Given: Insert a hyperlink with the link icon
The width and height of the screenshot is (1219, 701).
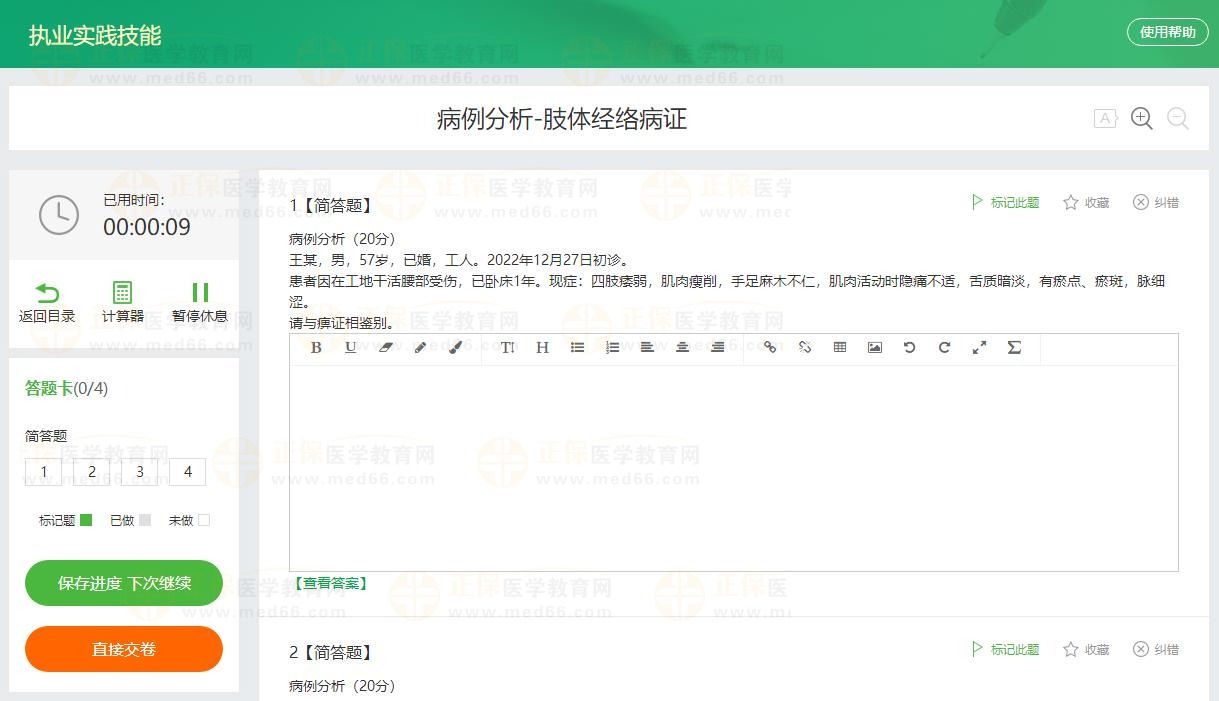Looking at the screenshot, I should 769,348.
